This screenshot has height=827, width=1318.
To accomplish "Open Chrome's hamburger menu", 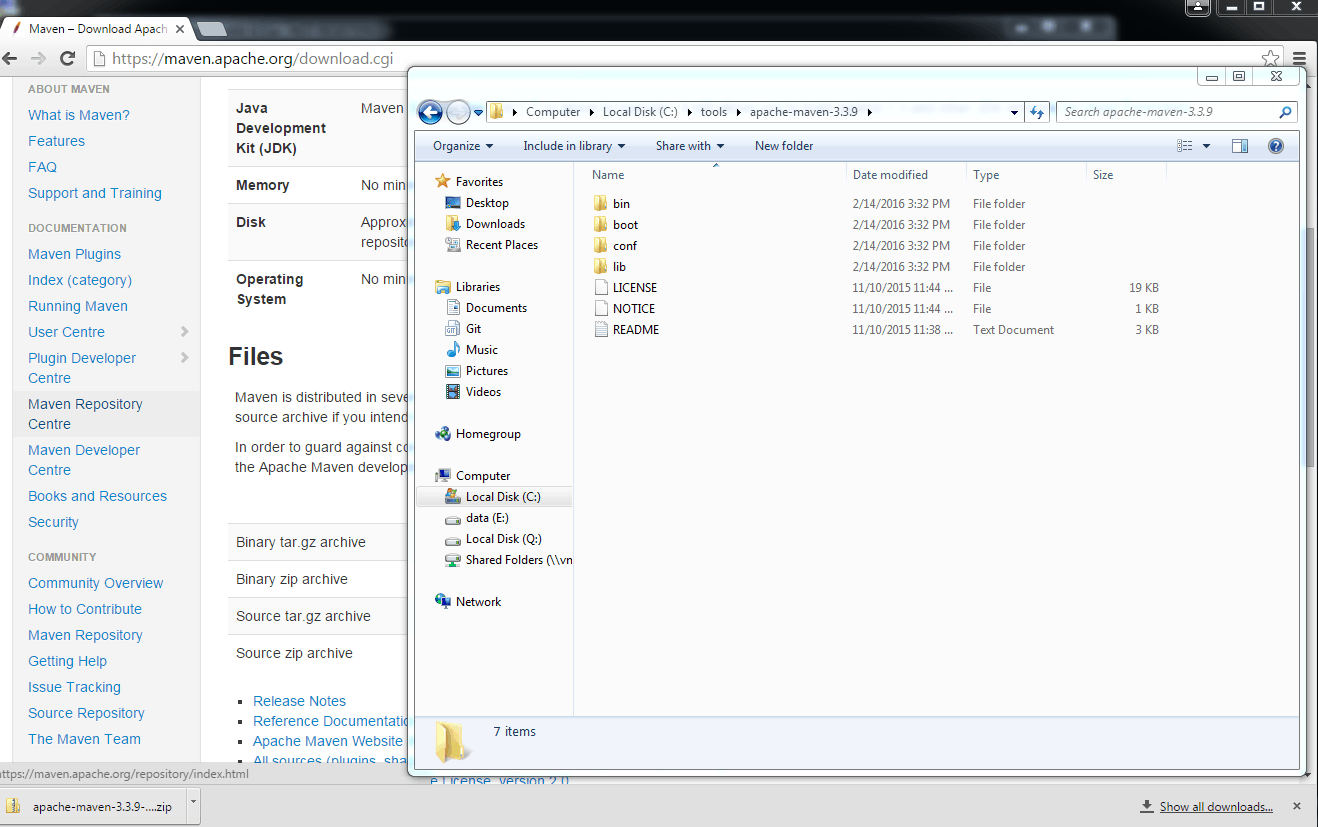I will (1299, 58).
